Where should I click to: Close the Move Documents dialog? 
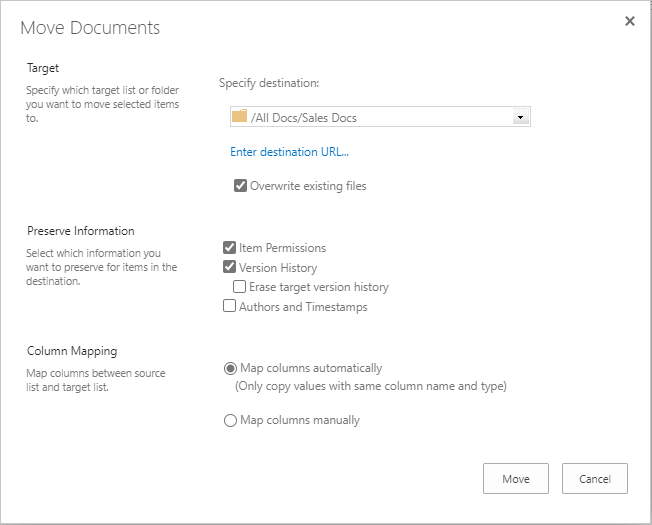630,21
